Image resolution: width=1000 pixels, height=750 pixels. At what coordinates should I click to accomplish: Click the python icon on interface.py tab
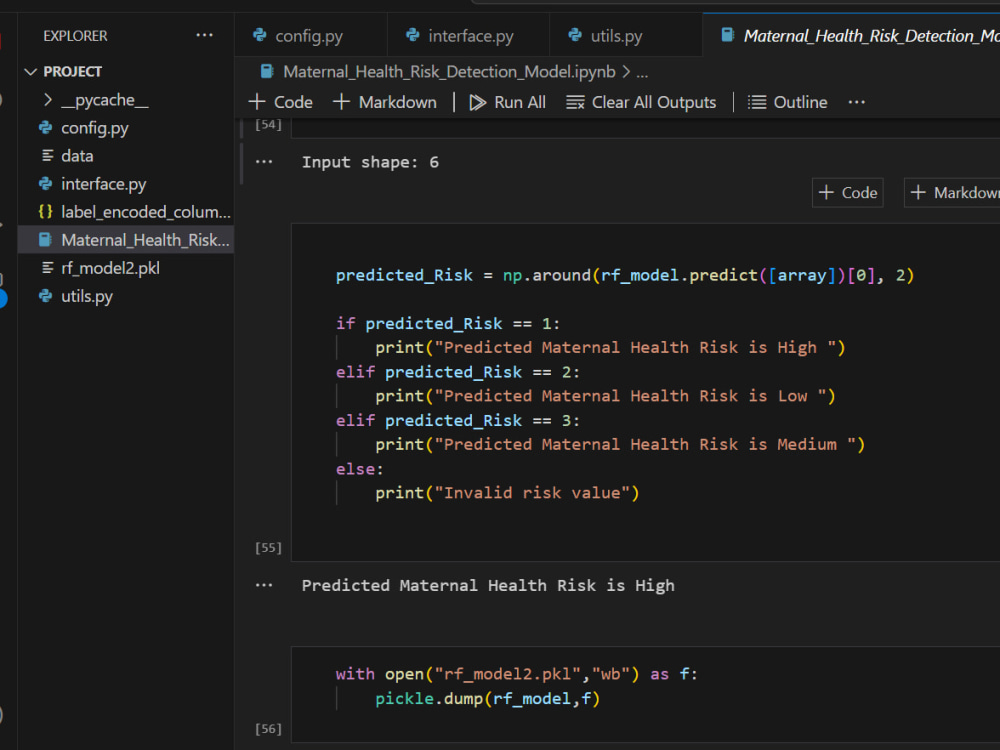click(413, 35)
